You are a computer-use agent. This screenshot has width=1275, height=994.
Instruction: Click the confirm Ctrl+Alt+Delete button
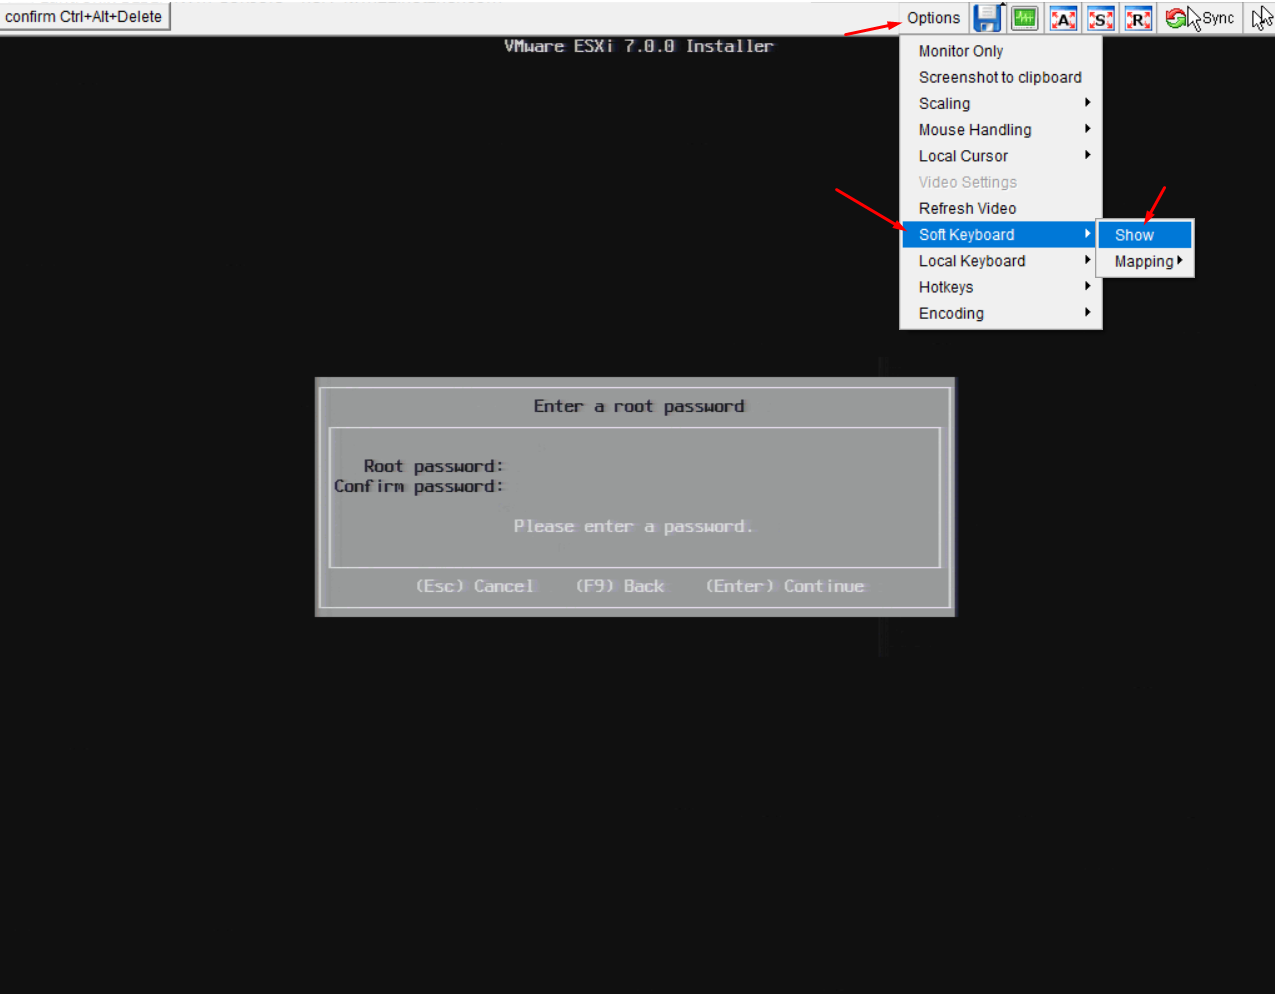pos(84,16)
